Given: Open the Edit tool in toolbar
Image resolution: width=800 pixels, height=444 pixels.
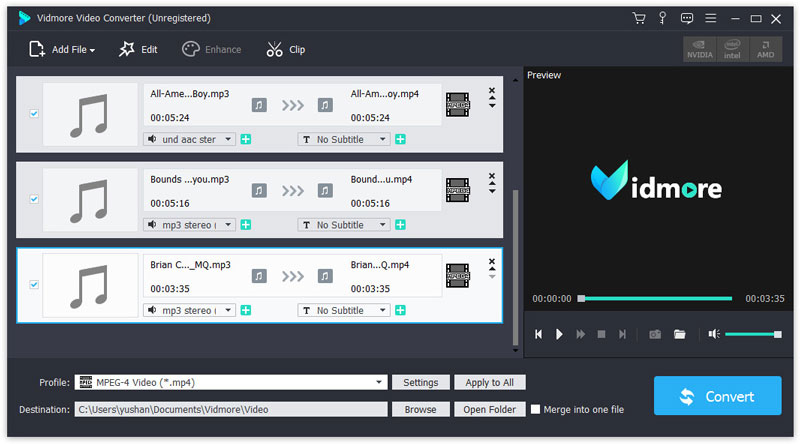Looking at the screenshot, I should (x=138, y=49).
